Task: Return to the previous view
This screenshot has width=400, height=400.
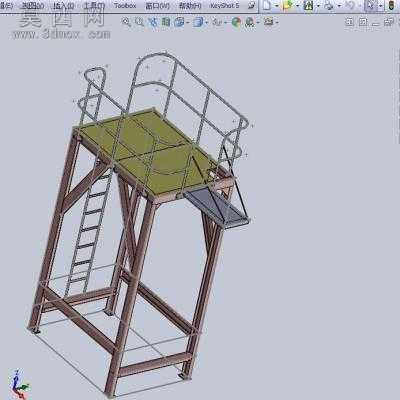Action: tap(153, 22)
